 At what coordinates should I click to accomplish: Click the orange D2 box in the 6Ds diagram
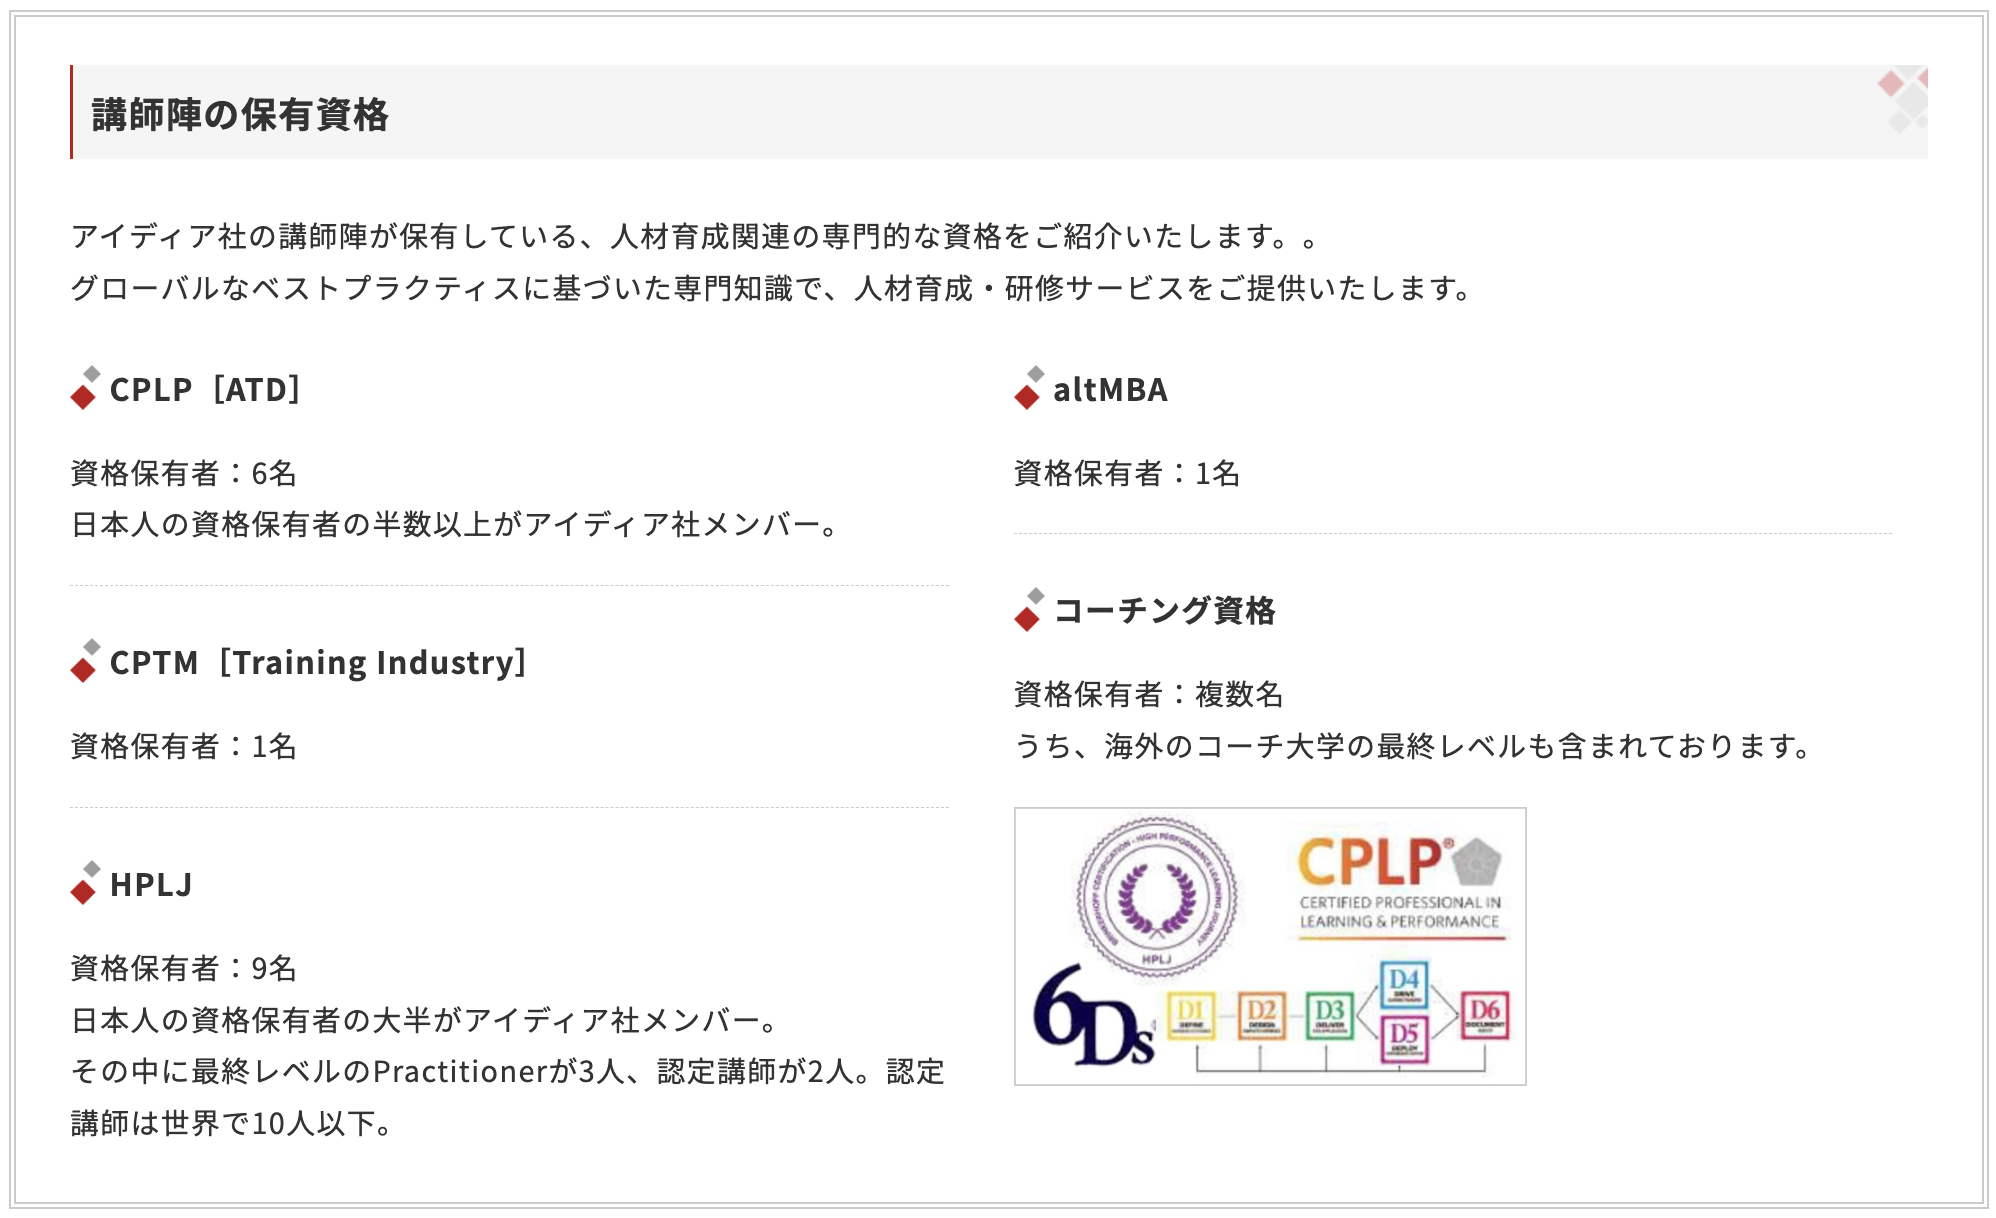point(1261,1015)
